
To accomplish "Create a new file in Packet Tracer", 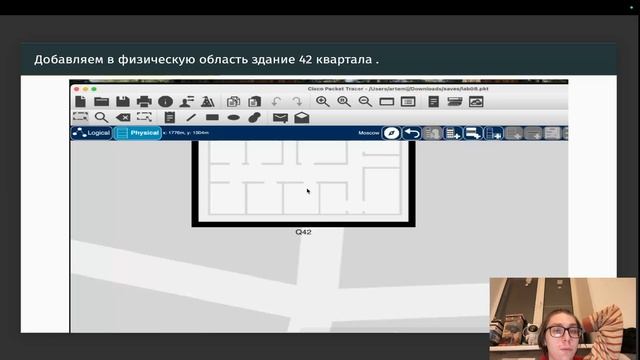I will click(80, 101).
